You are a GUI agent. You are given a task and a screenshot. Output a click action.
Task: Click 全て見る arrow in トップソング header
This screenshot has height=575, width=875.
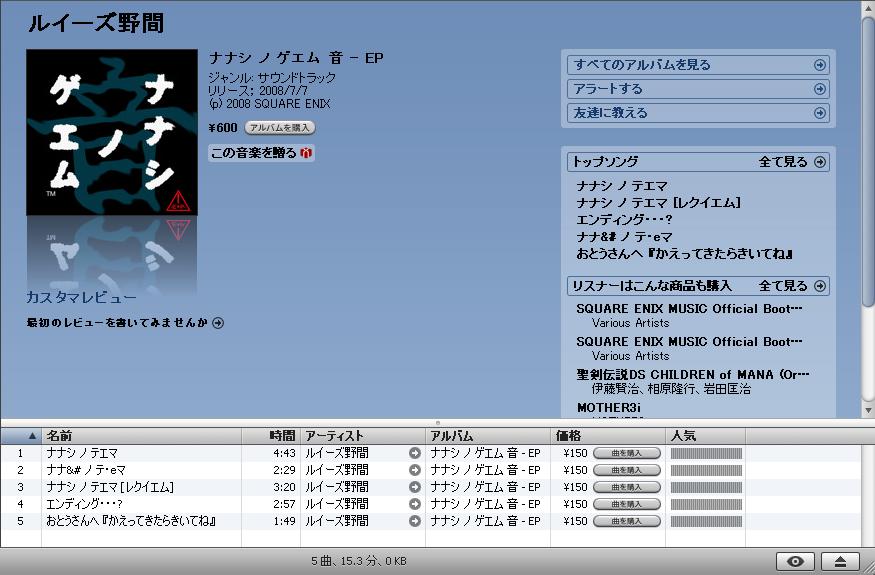(x=819, y=162)
